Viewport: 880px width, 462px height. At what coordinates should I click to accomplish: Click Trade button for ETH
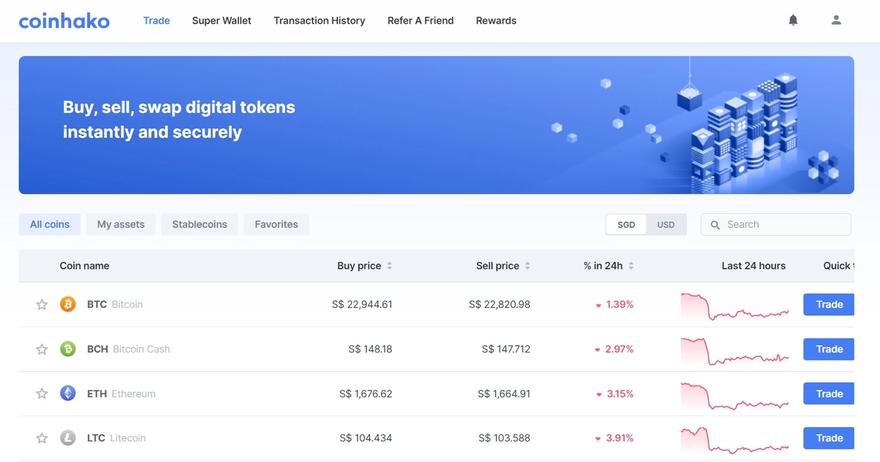point(829,394)
